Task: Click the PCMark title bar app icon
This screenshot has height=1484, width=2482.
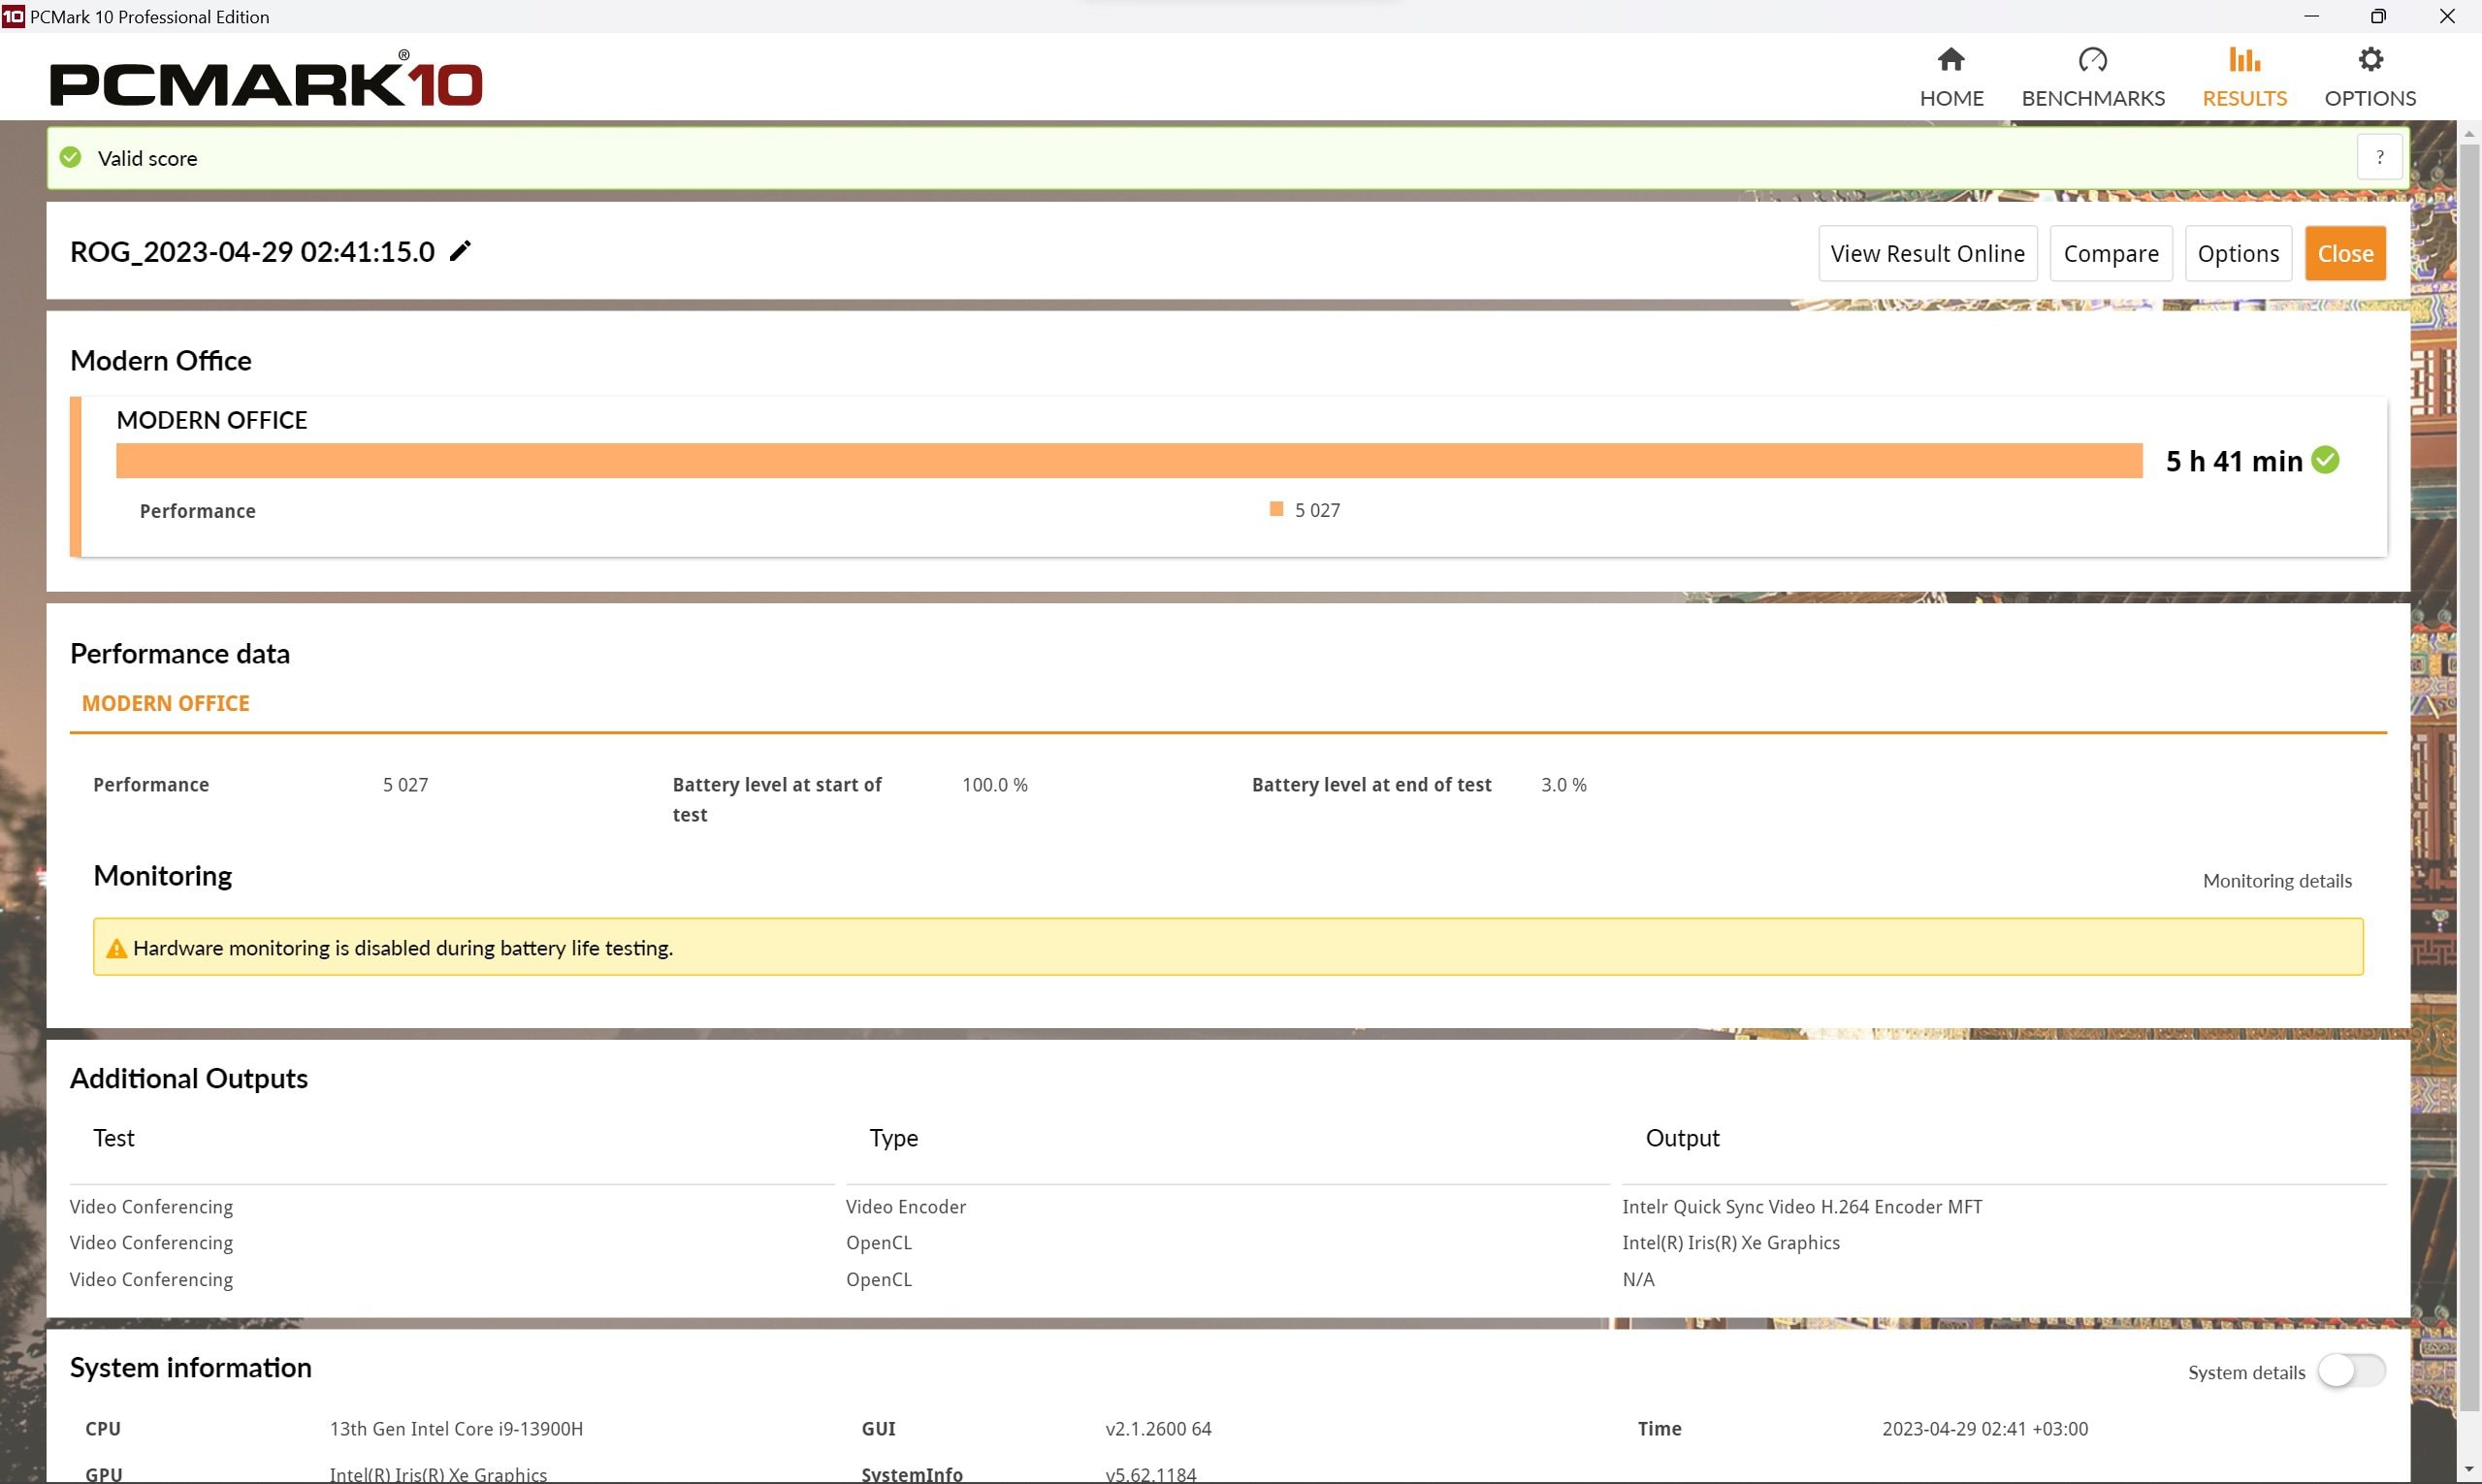Action: point(13,16)
